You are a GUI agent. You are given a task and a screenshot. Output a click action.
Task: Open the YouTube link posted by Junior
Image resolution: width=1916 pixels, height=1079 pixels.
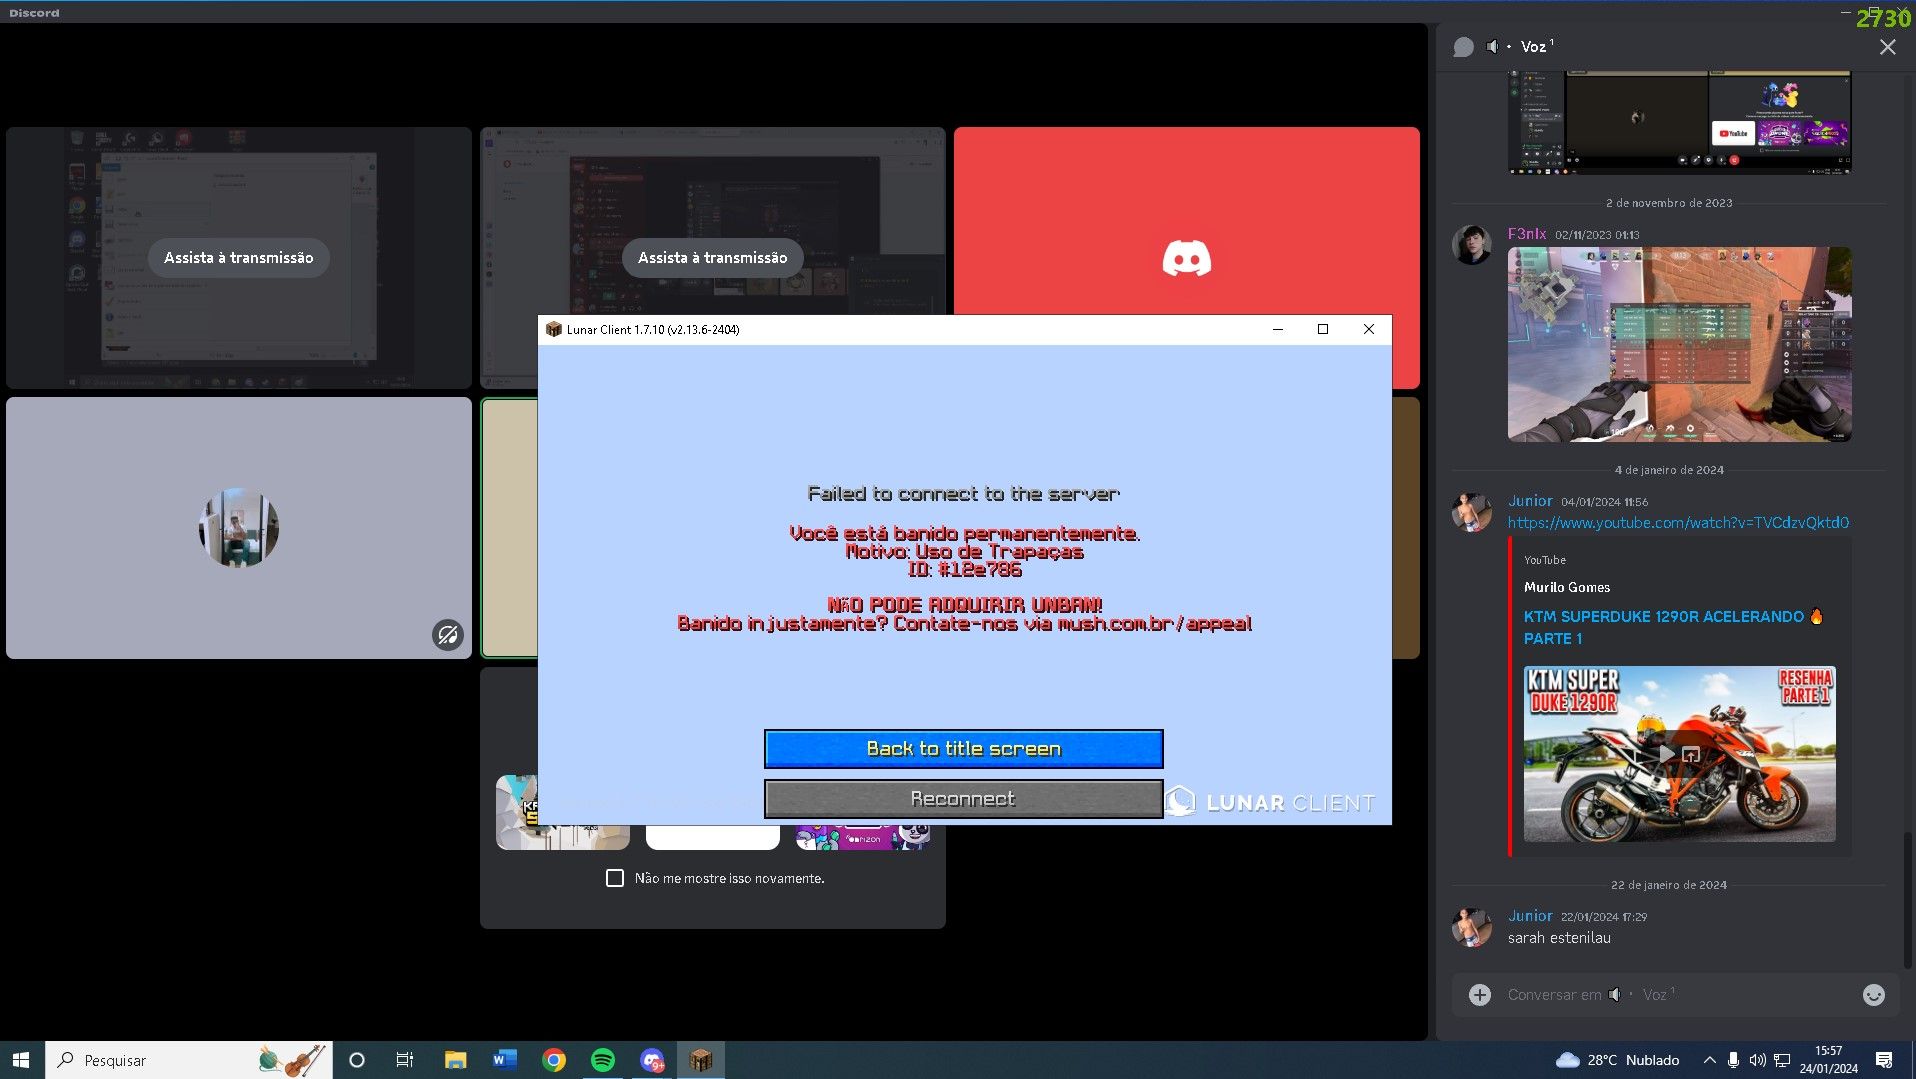(1678, 522)
